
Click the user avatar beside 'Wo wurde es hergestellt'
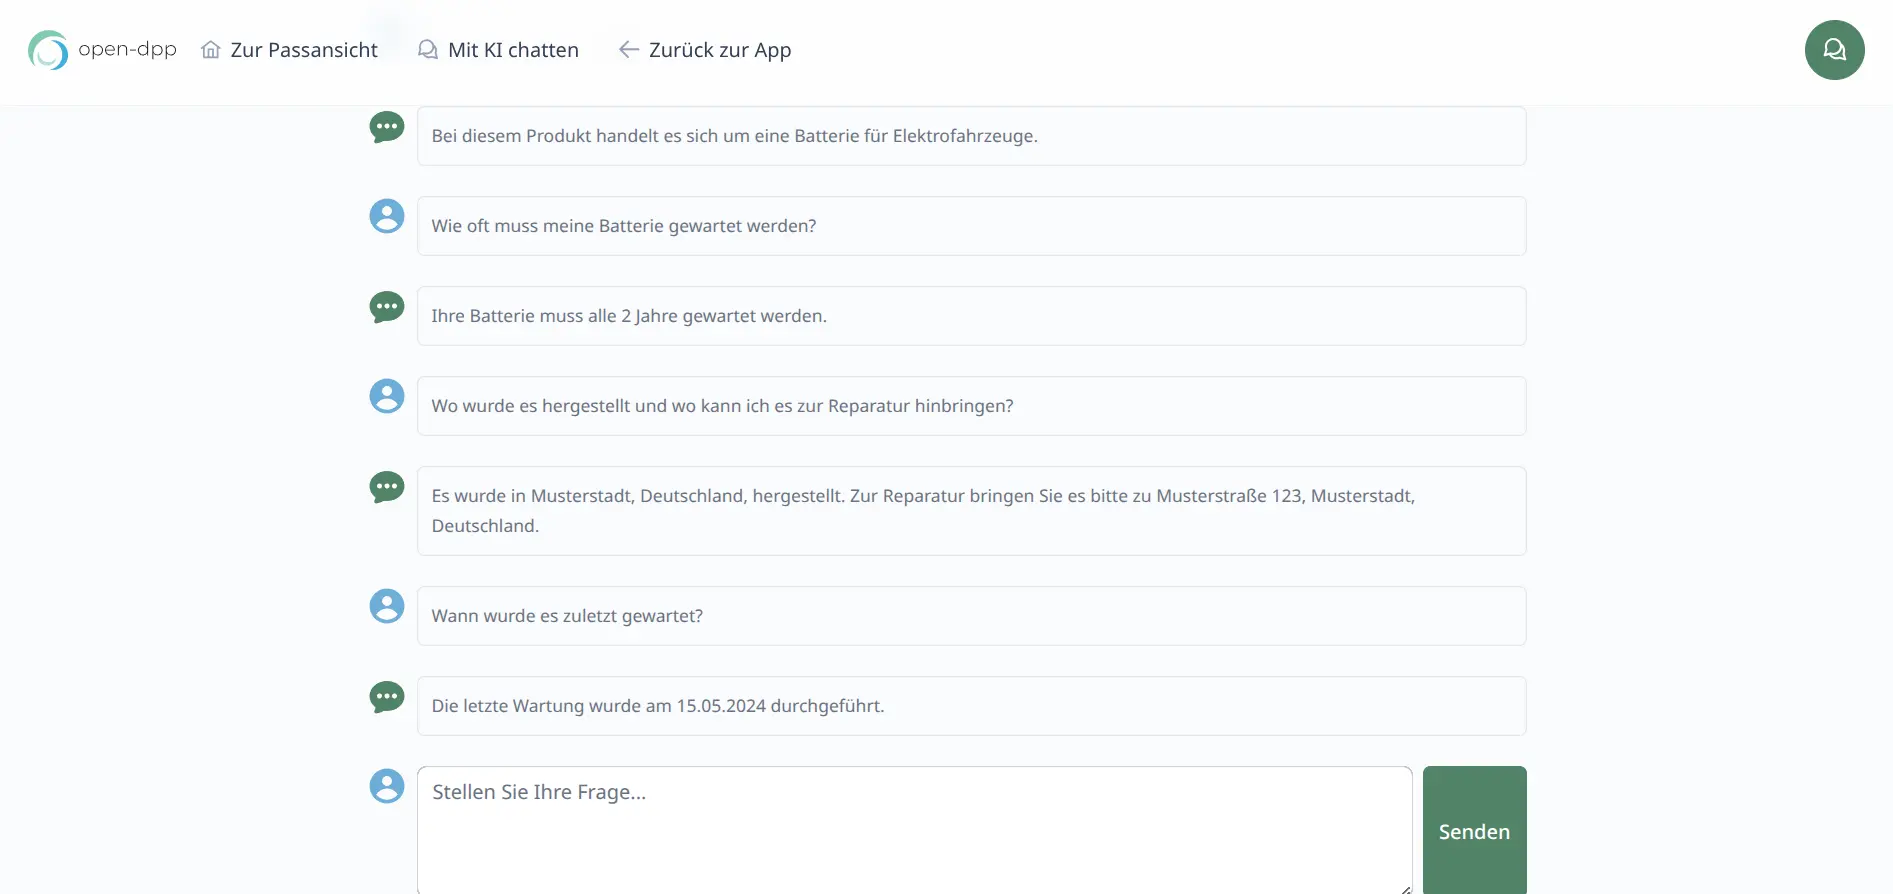[x=387, y=396]
